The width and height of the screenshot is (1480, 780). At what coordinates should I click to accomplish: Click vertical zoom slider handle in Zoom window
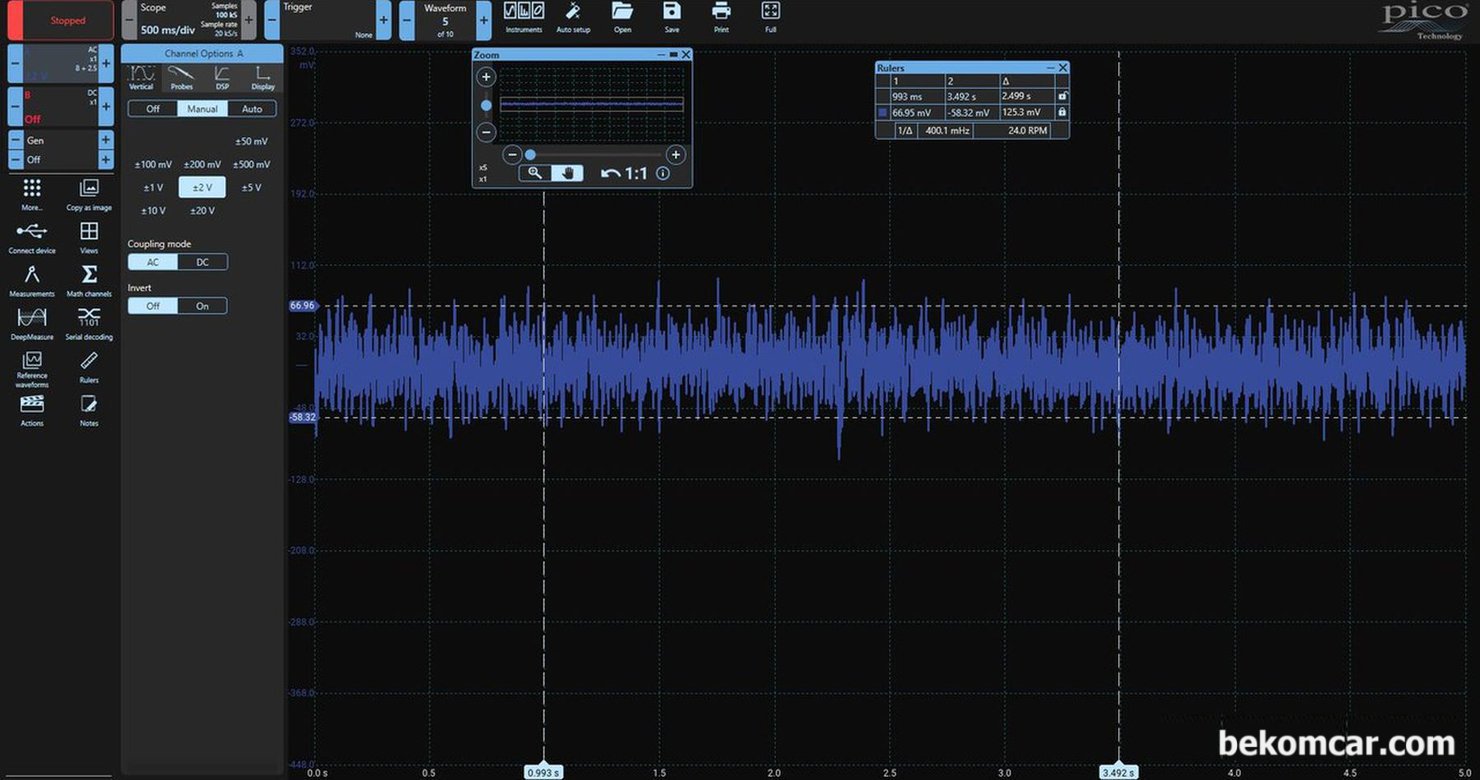486,105
